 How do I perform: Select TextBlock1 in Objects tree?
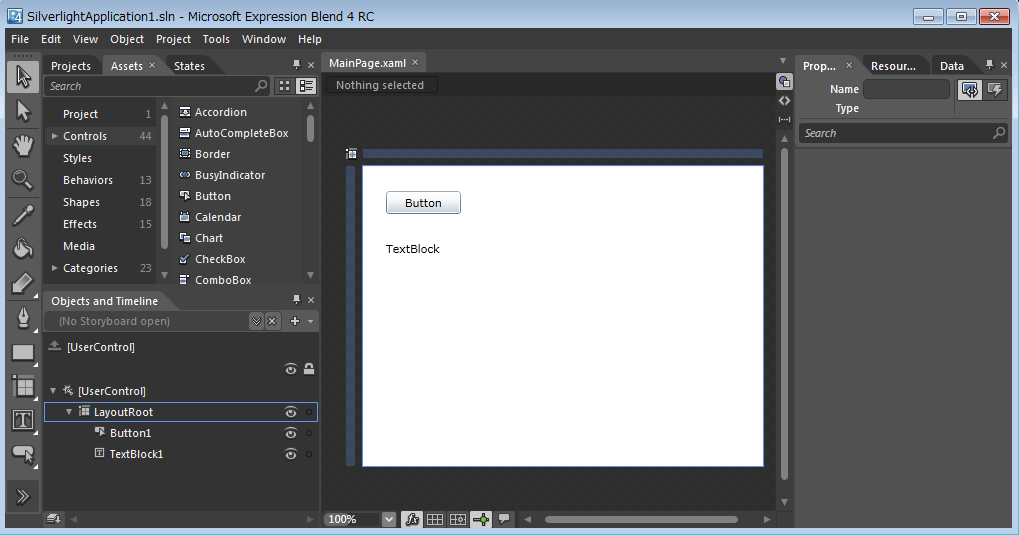click(x=136, y=454)
